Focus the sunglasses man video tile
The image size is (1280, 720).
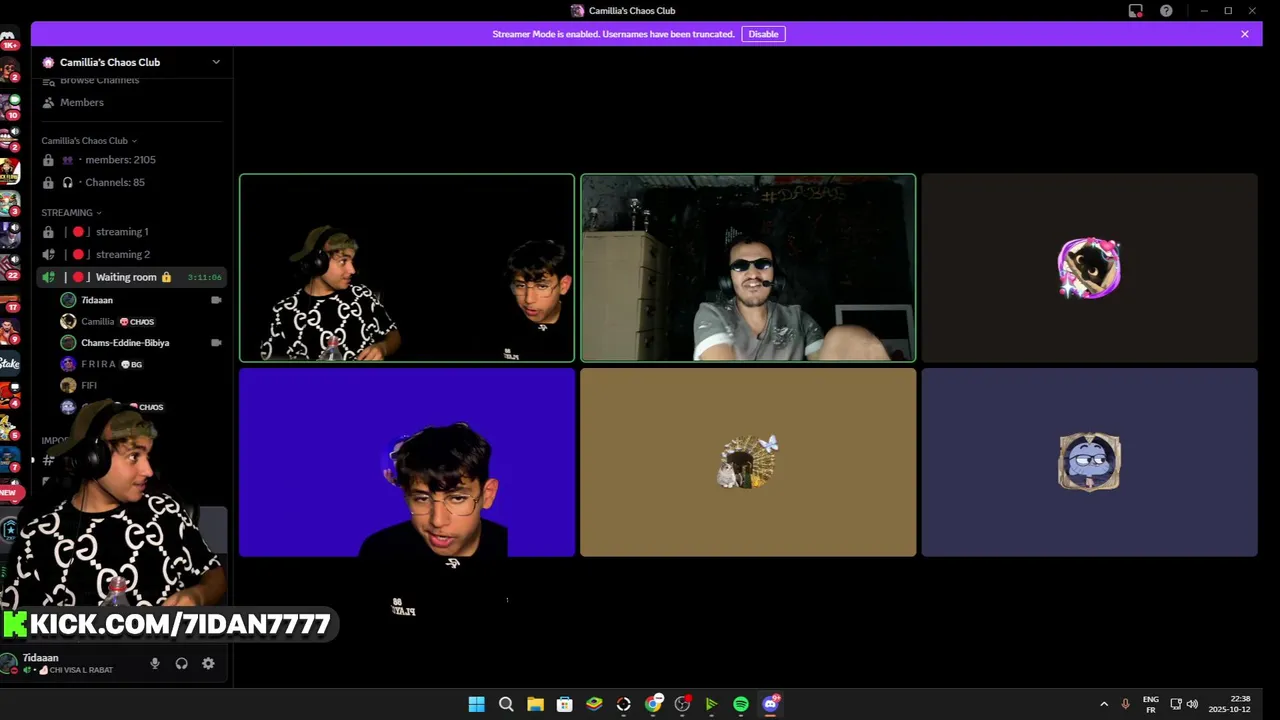(748, 268)
